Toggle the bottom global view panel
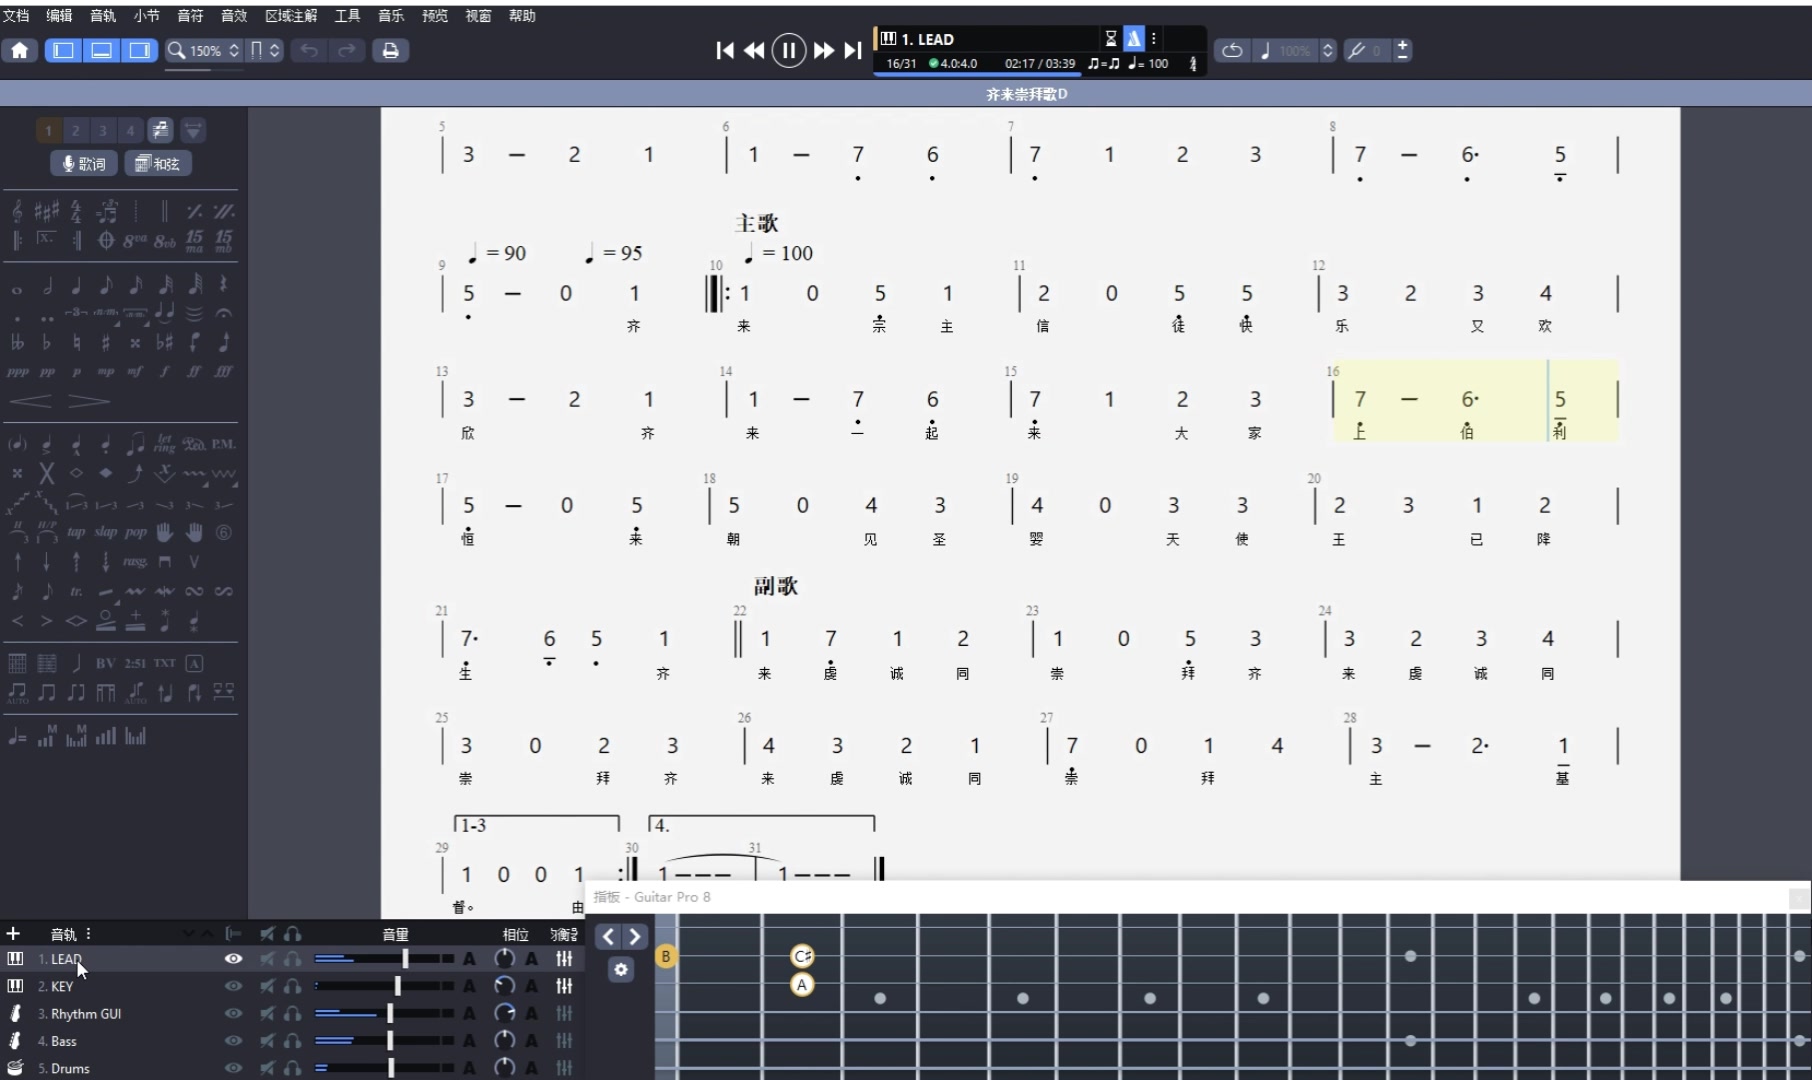 pos(102,50)
